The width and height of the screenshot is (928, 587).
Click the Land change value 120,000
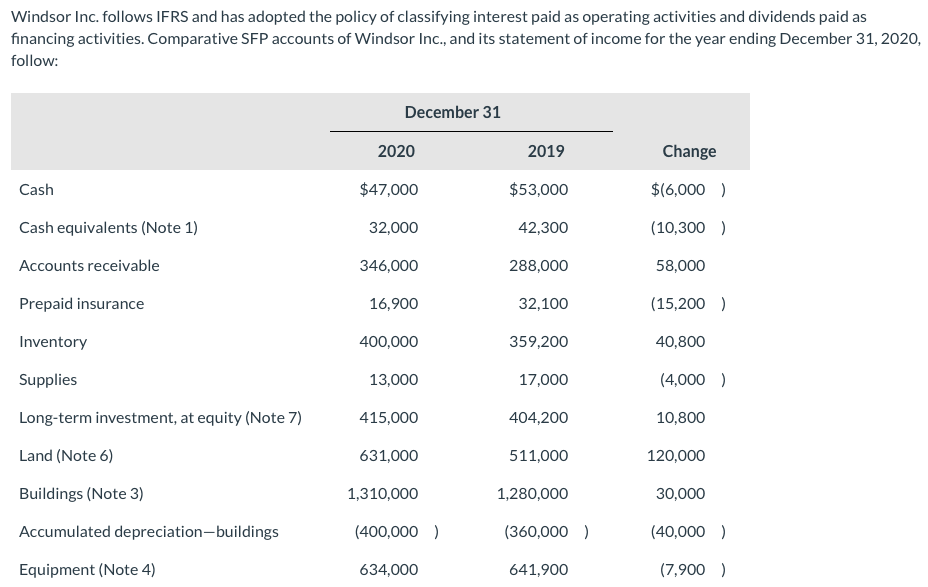click(676, 456)
